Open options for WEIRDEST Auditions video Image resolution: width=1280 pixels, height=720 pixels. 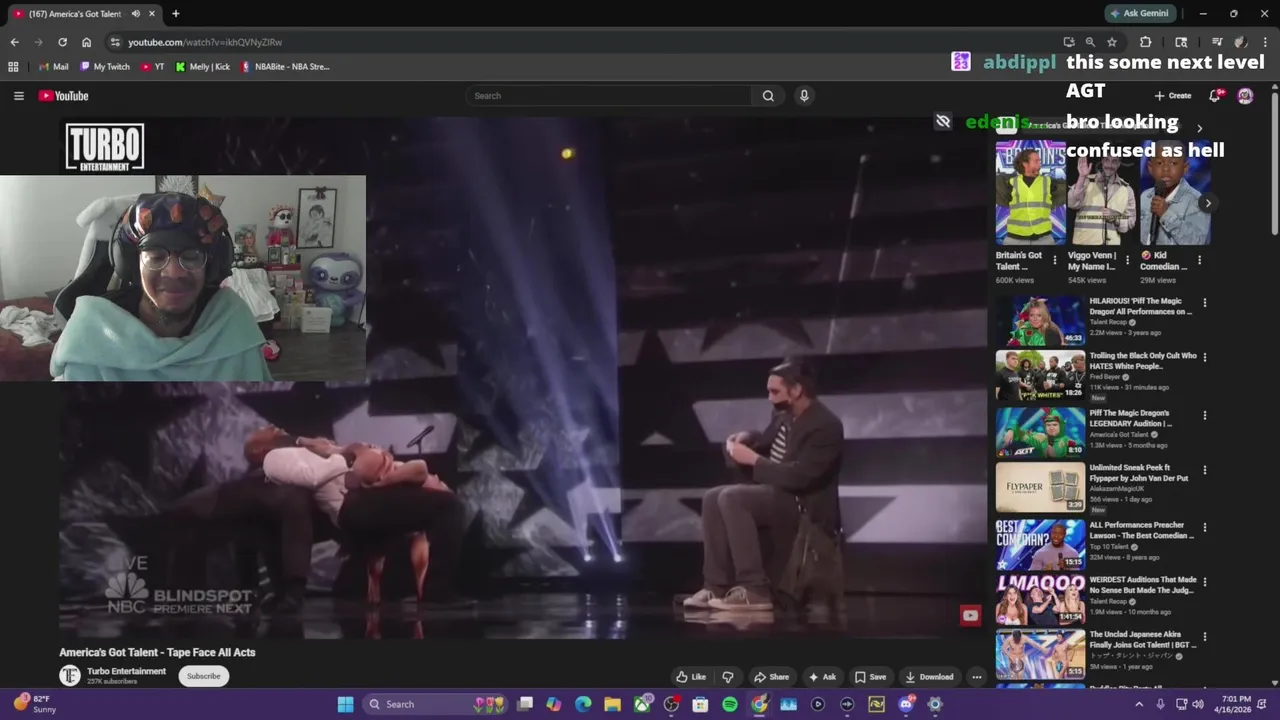(x=1204, y=581)
